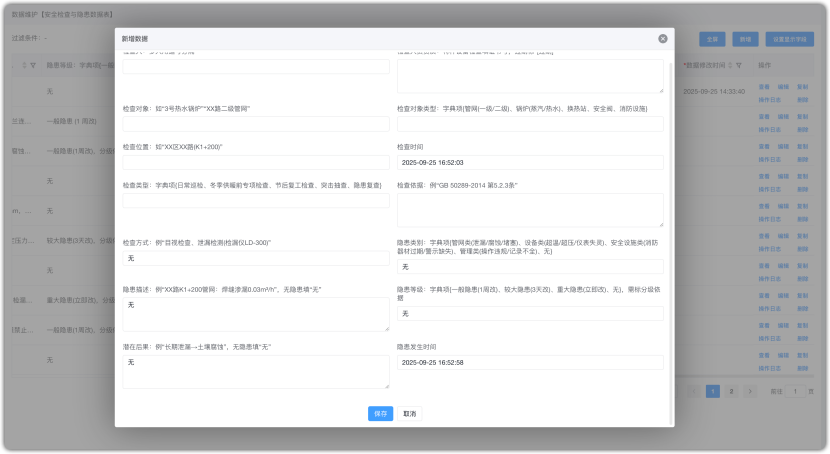
Task: Cancel the dialog with 取消
Action: point(409,414)
